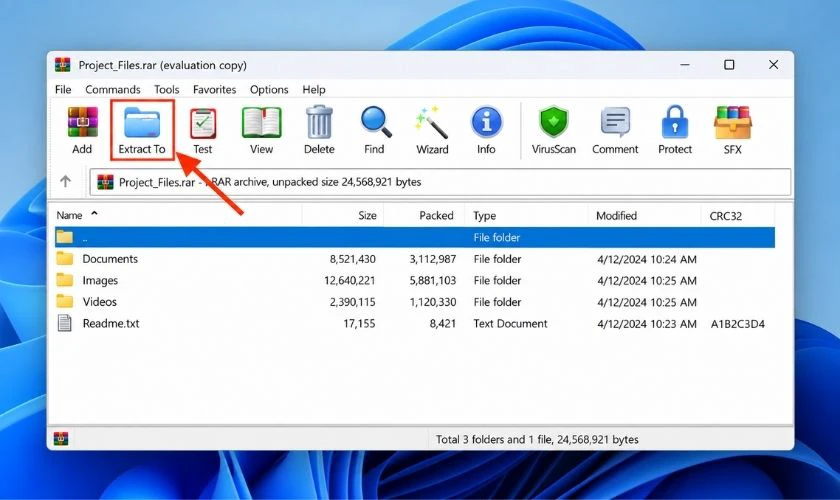The width and height of the screenshot is (840, 500).
Task: Click CRC32 value A1B2C3D4
Action: (738, 324)
